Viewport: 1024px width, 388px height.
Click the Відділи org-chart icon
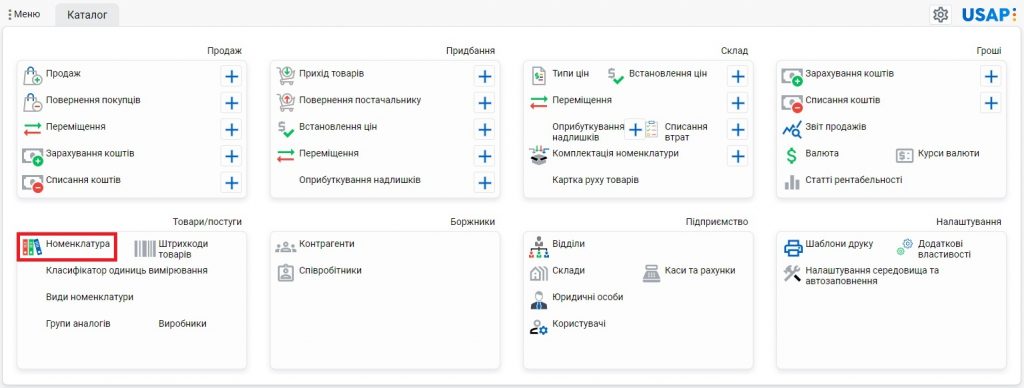[539, 247]
